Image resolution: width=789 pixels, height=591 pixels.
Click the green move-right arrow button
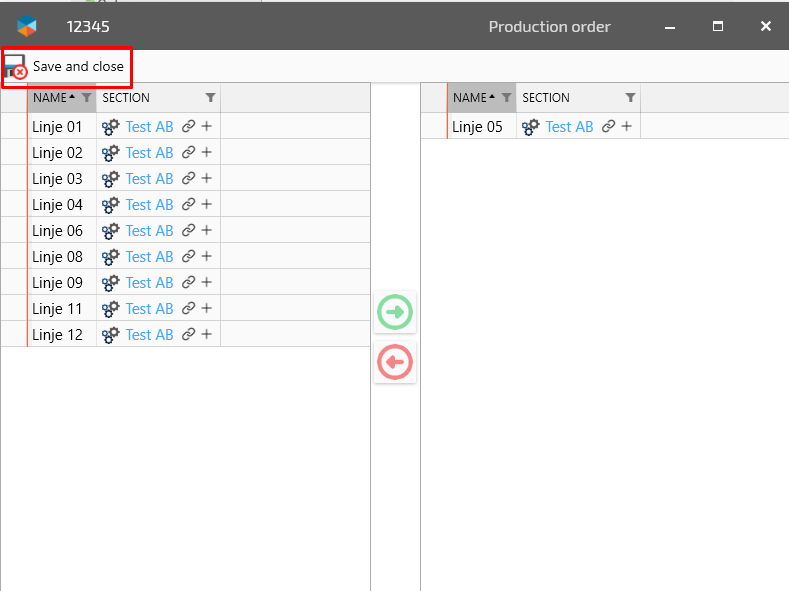pyautogui.click(x=395, y=313)
